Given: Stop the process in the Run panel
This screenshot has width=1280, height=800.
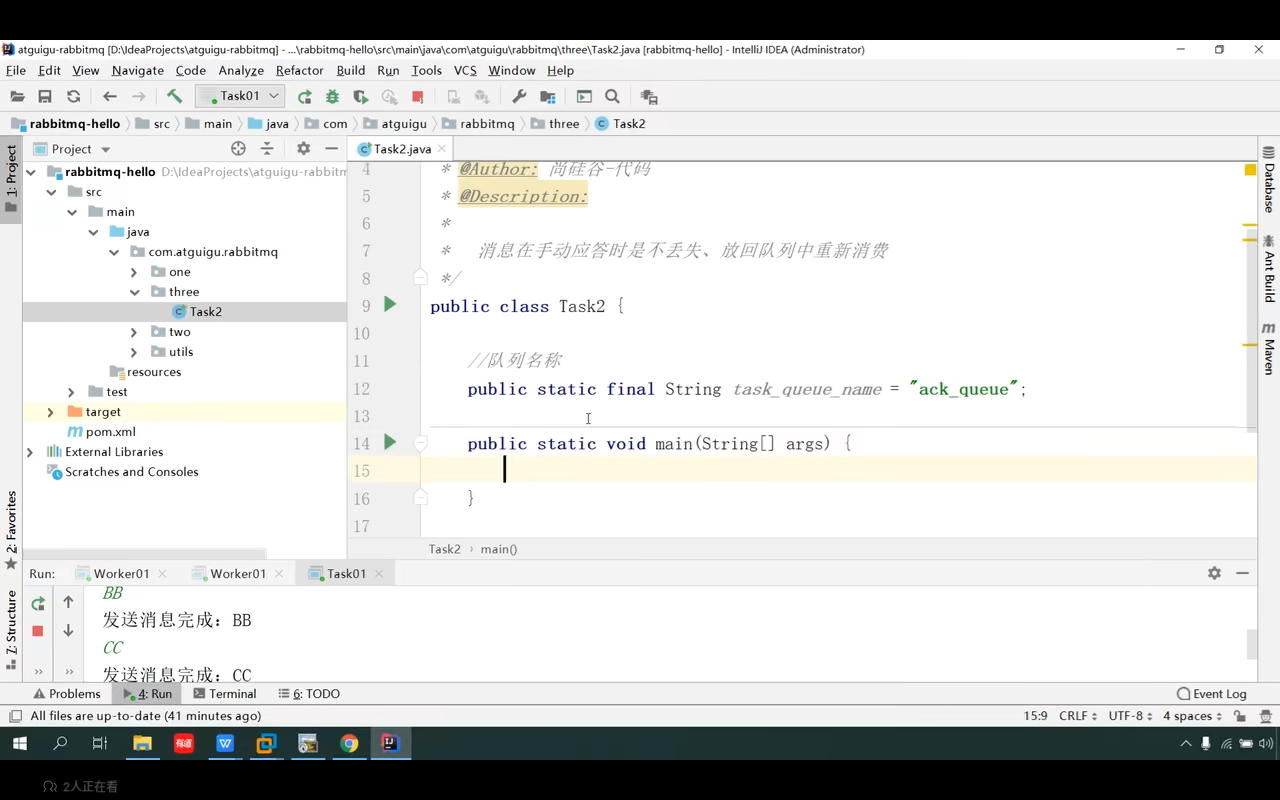Looking at the screenshot, I should (x=38, y=631).
